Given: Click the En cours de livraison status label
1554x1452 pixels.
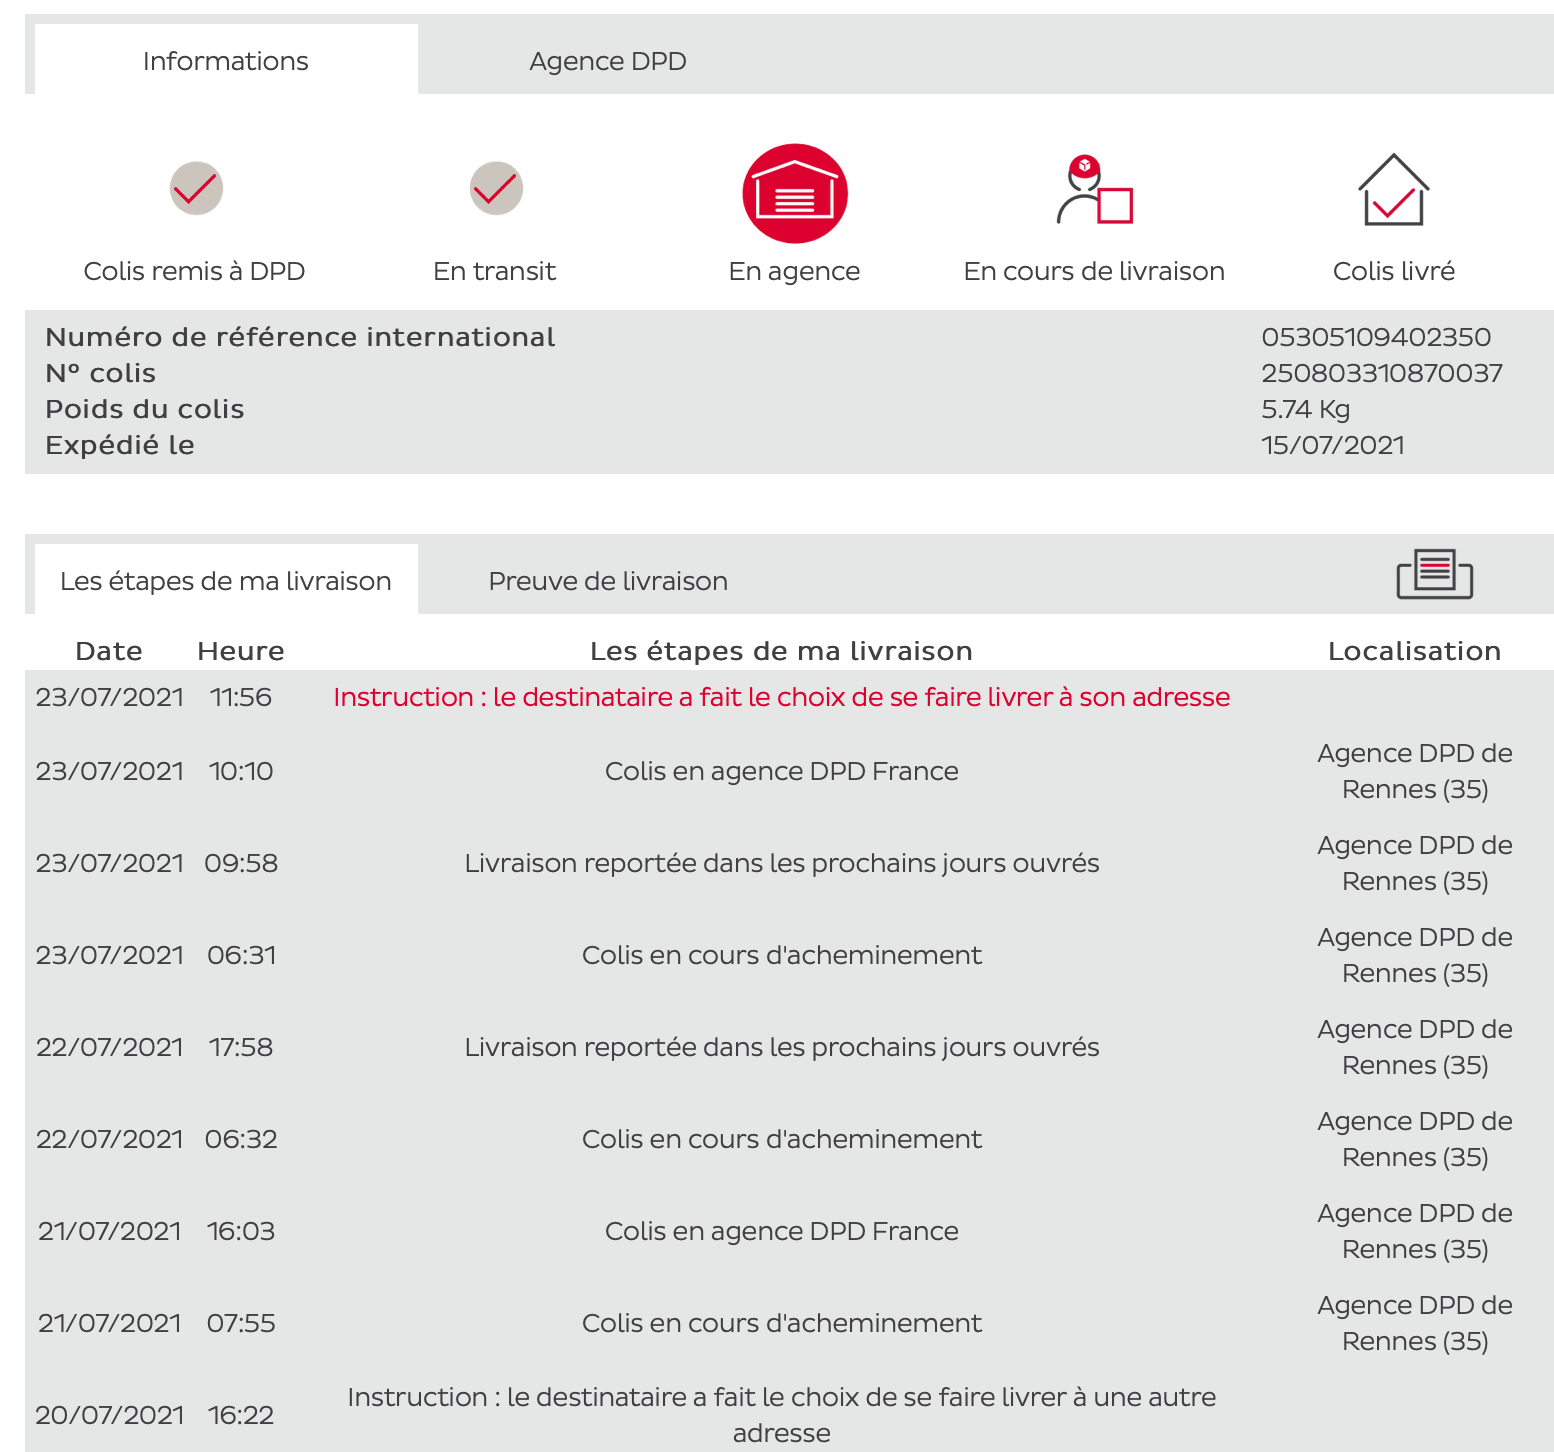Looking at the screenshot, I should tap(1094, 271).
